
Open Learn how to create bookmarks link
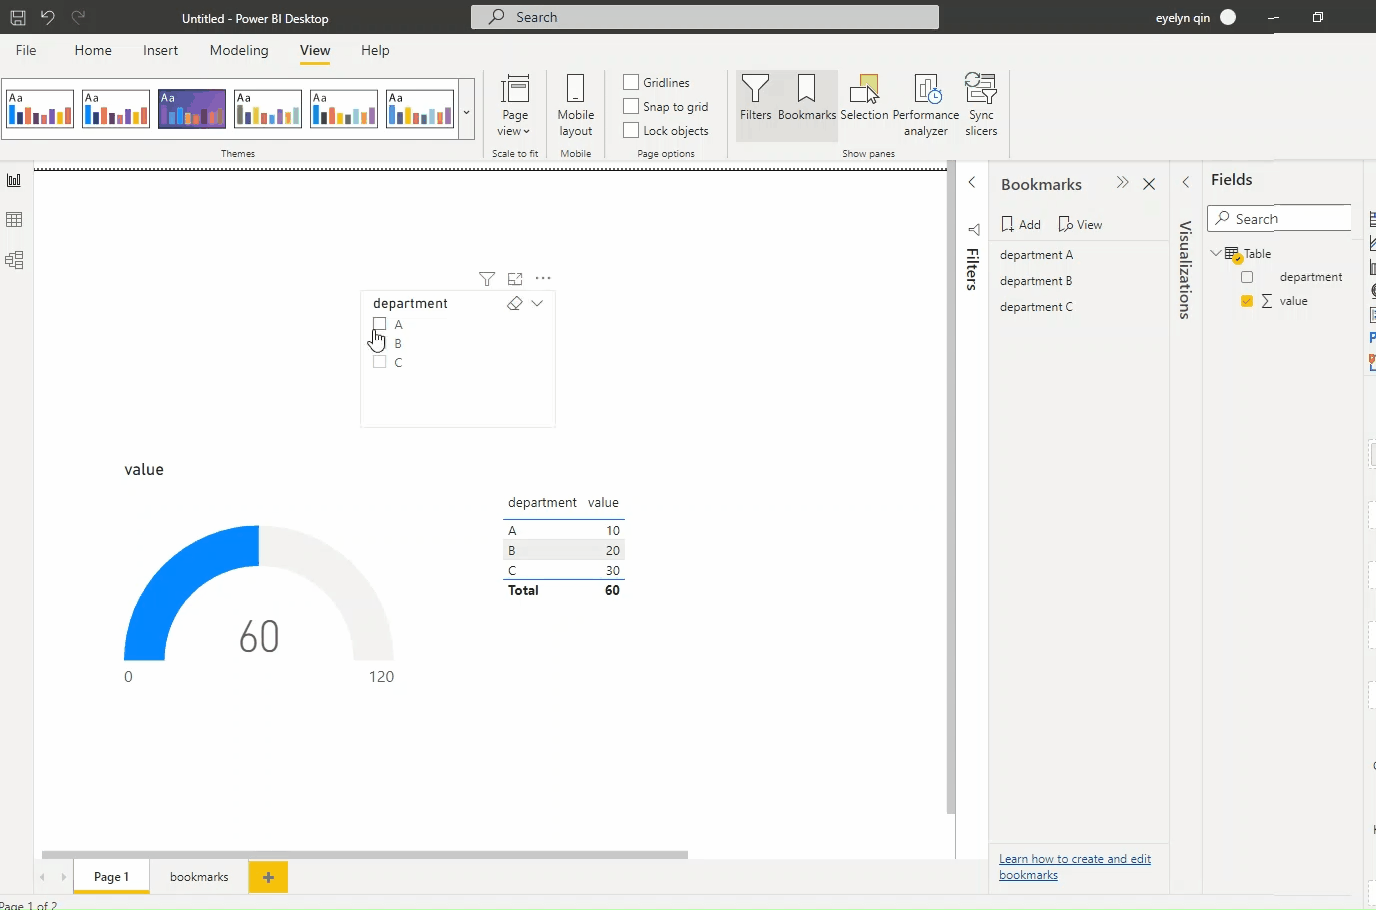pos(1075,867)
